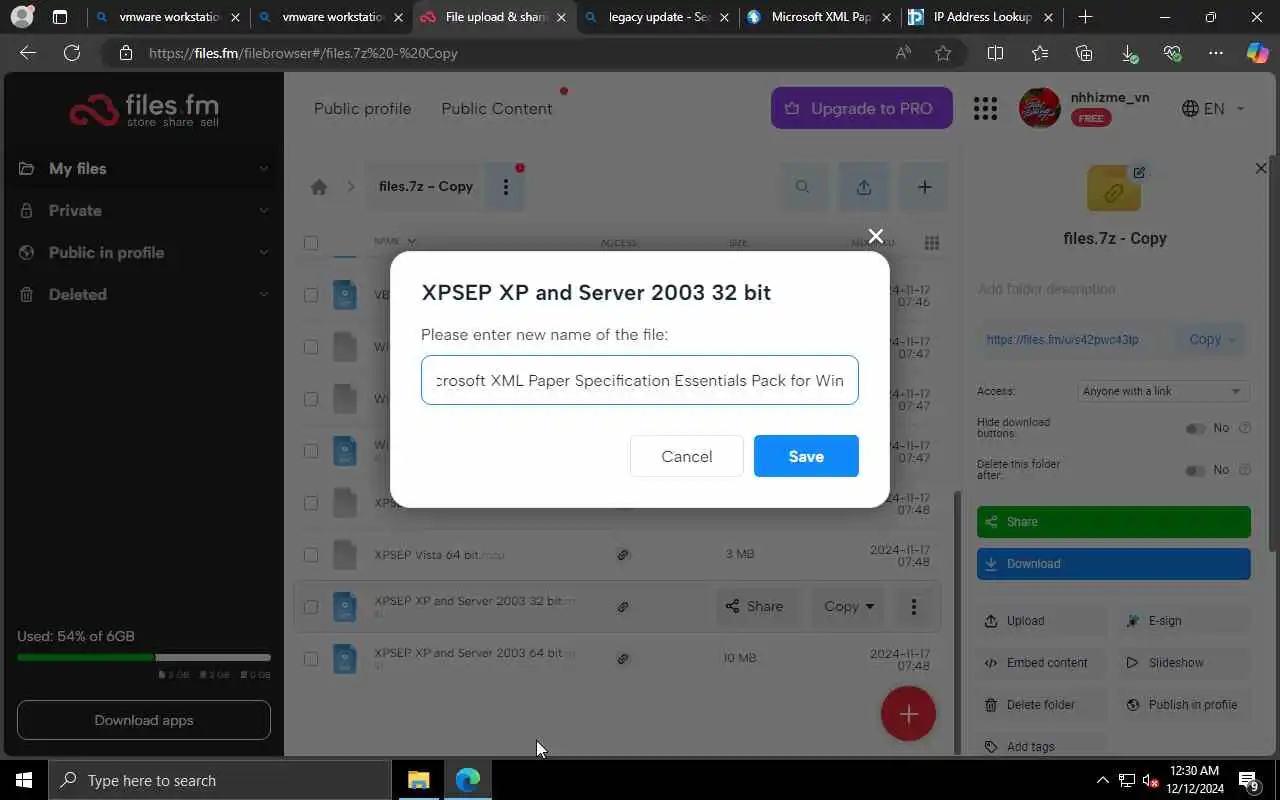Click the upload icon in toolbar
1280x800 pixels.
coord(863,187)
